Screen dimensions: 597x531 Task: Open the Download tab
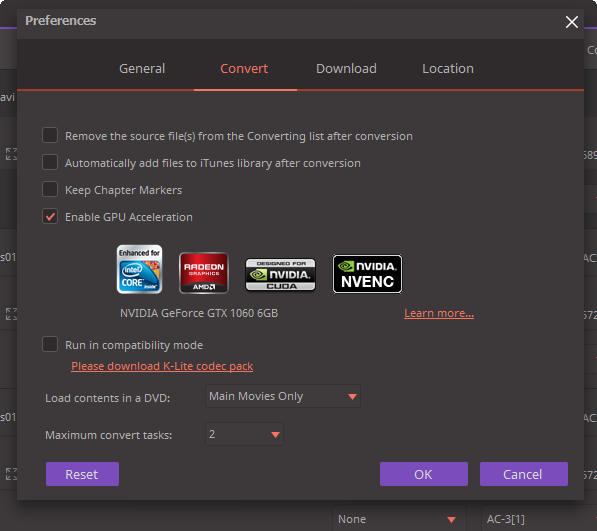346,69
